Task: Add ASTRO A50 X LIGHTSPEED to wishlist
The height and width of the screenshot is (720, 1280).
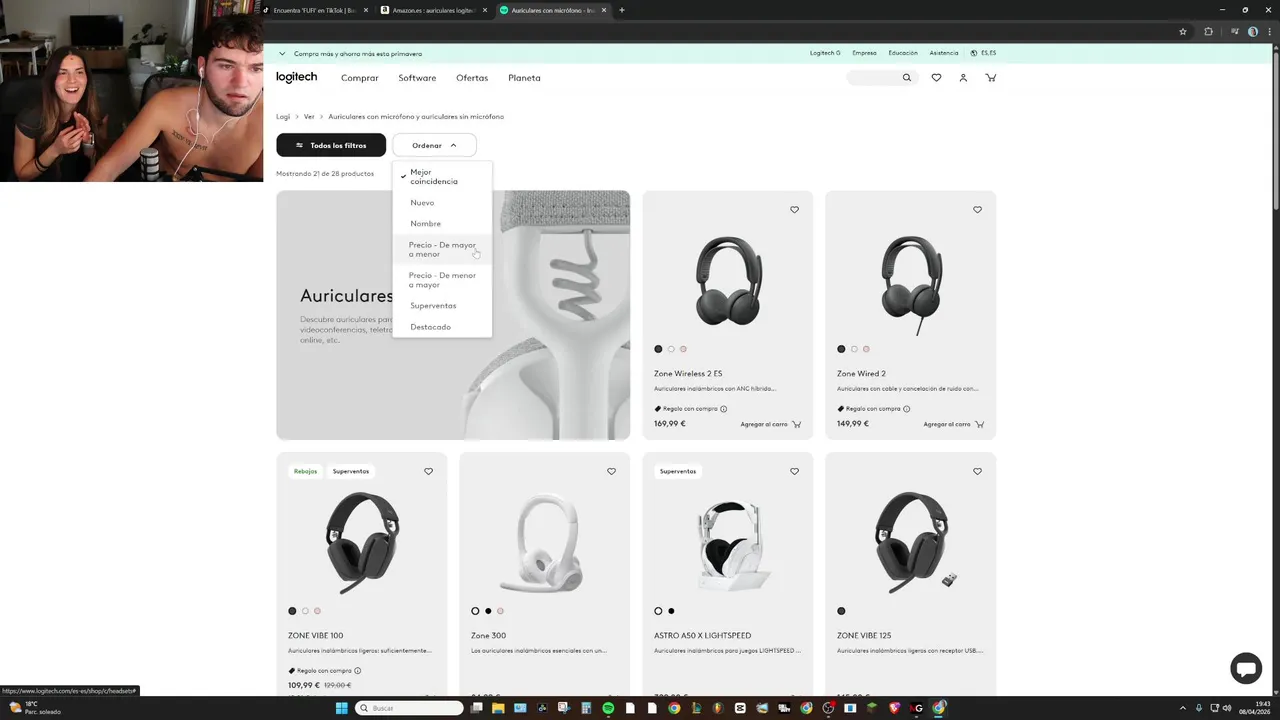Action: [795, 471]
